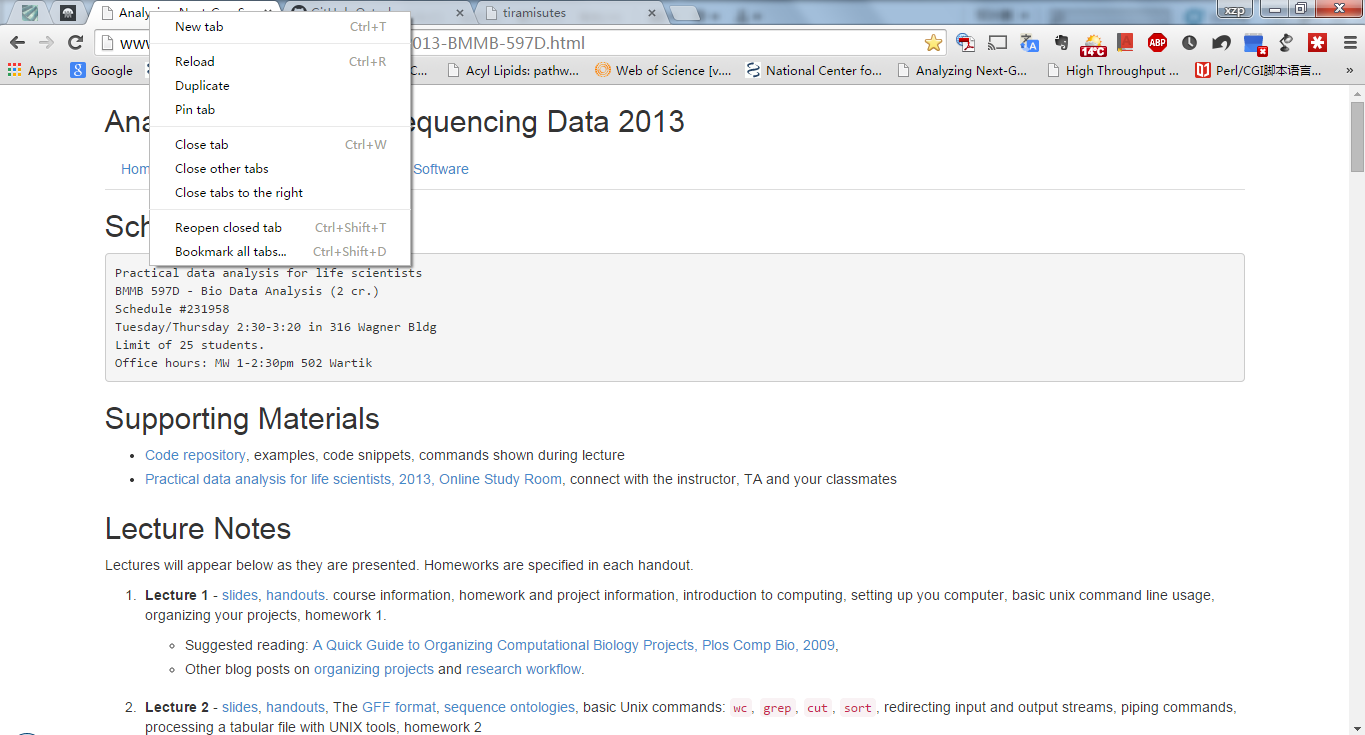Image resolution: width=1365 pixels, height=735 pixels.
Task: Open the Perl/CGI bookmark
Action: (x=1259, y=70)
